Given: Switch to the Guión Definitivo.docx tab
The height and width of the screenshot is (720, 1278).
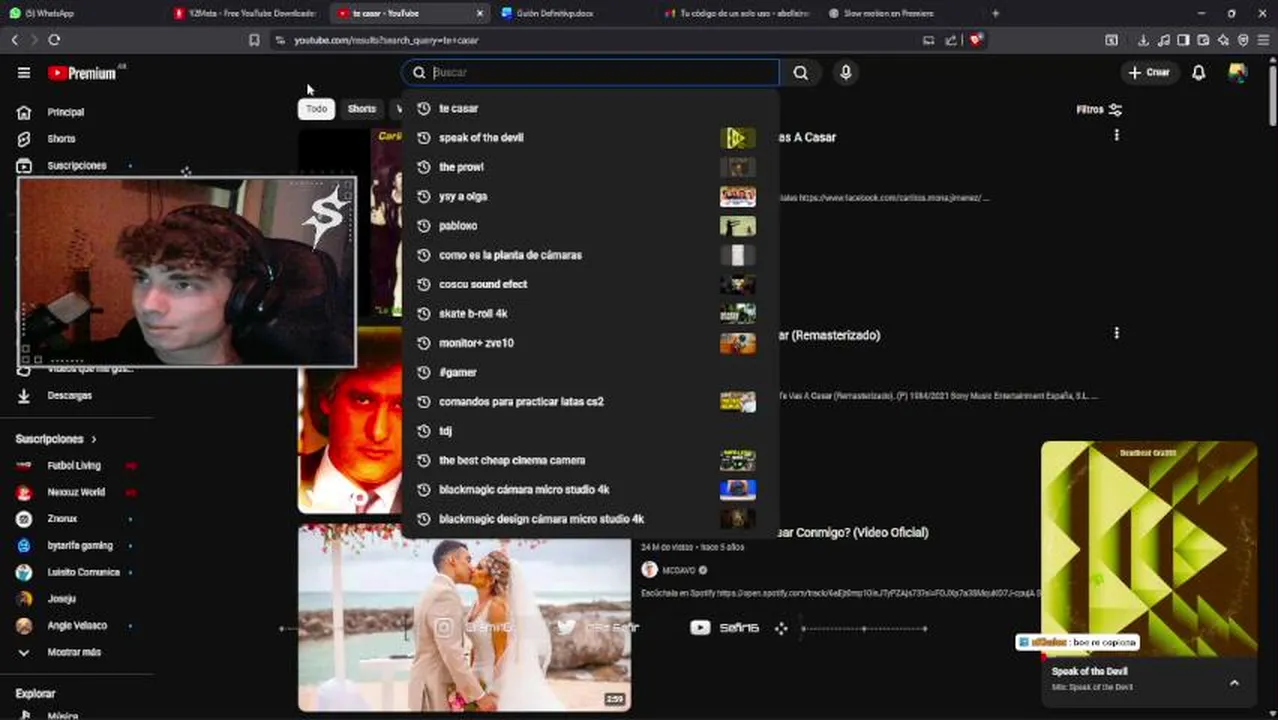Looking at the screenshot, I should point(572,13).
